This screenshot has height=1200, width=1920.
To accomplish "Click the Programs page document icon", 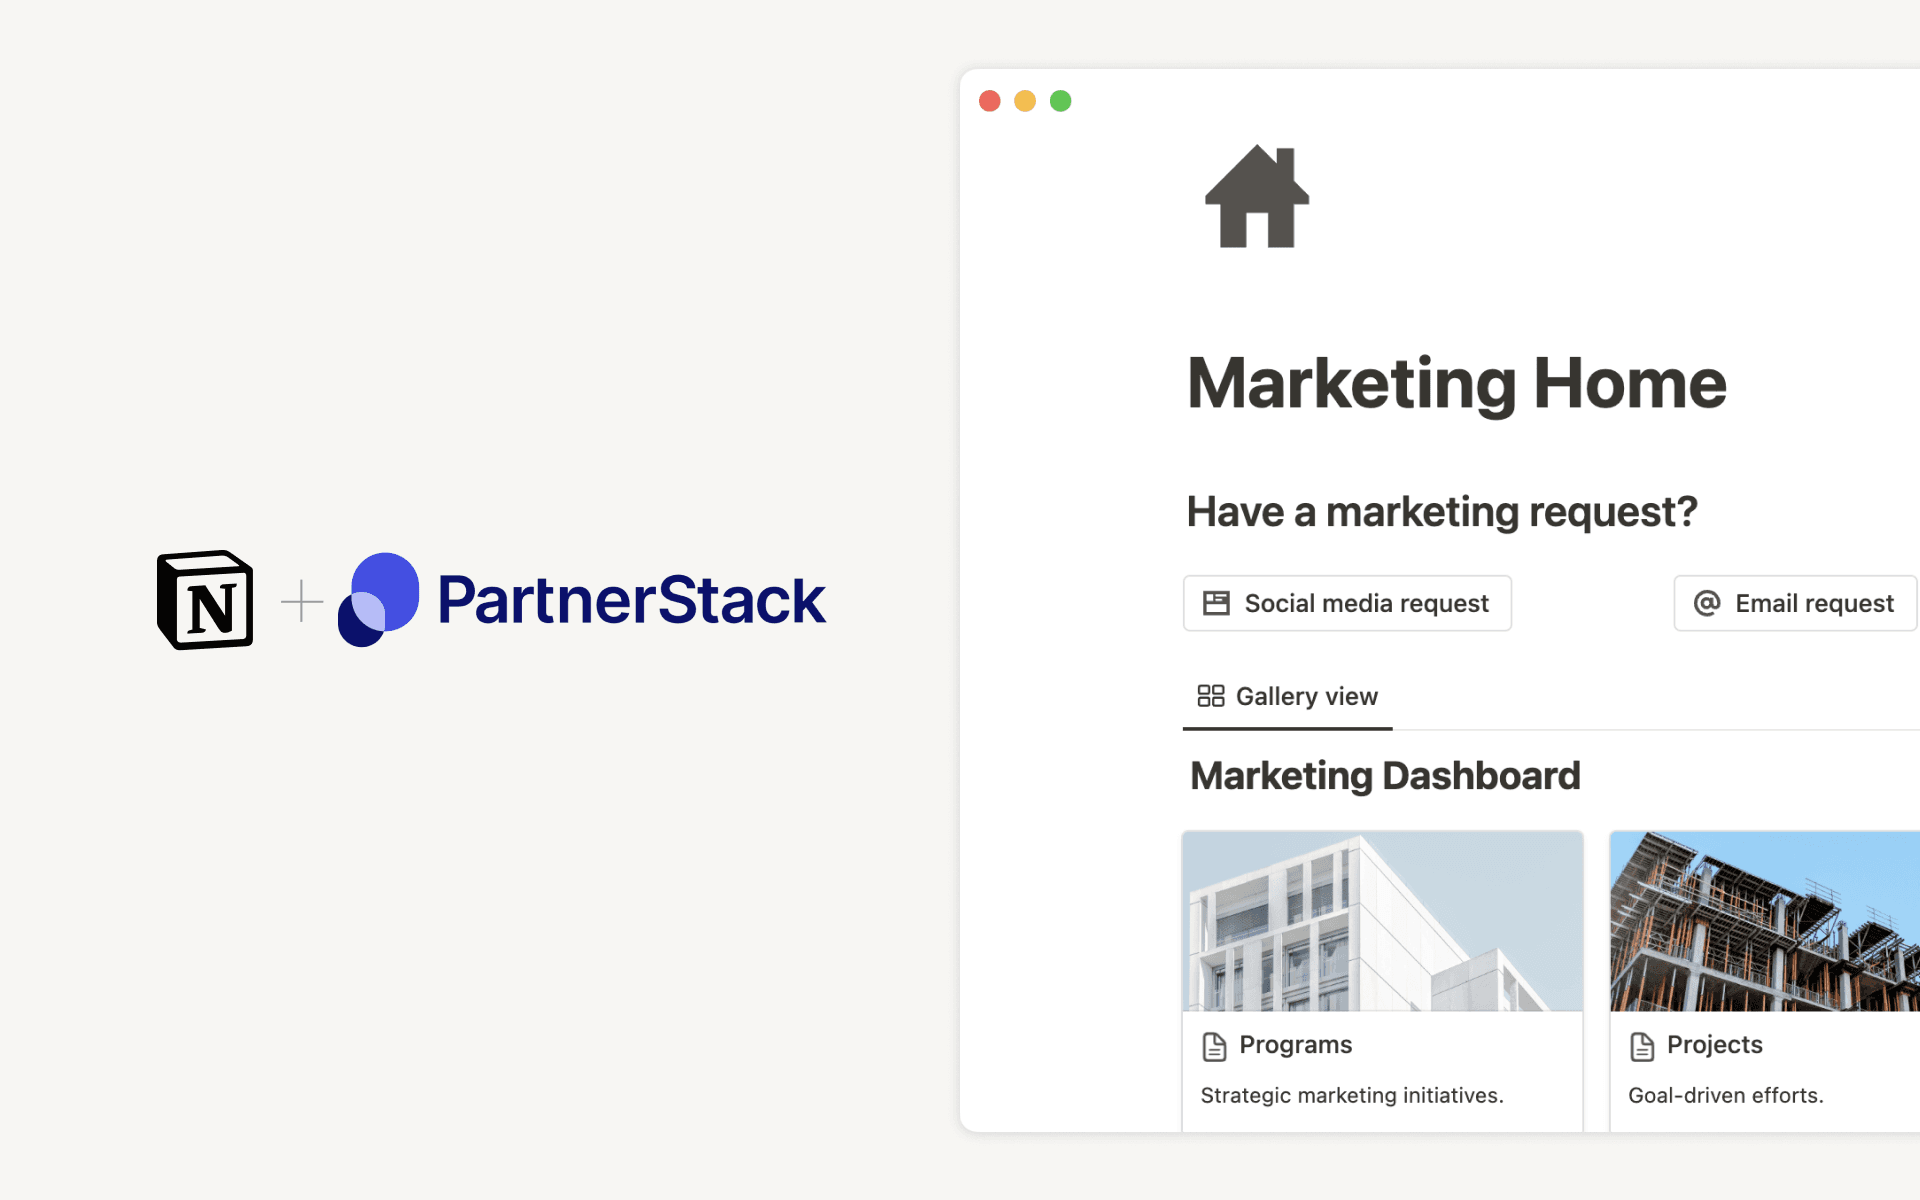I will pos(1214,1046).
